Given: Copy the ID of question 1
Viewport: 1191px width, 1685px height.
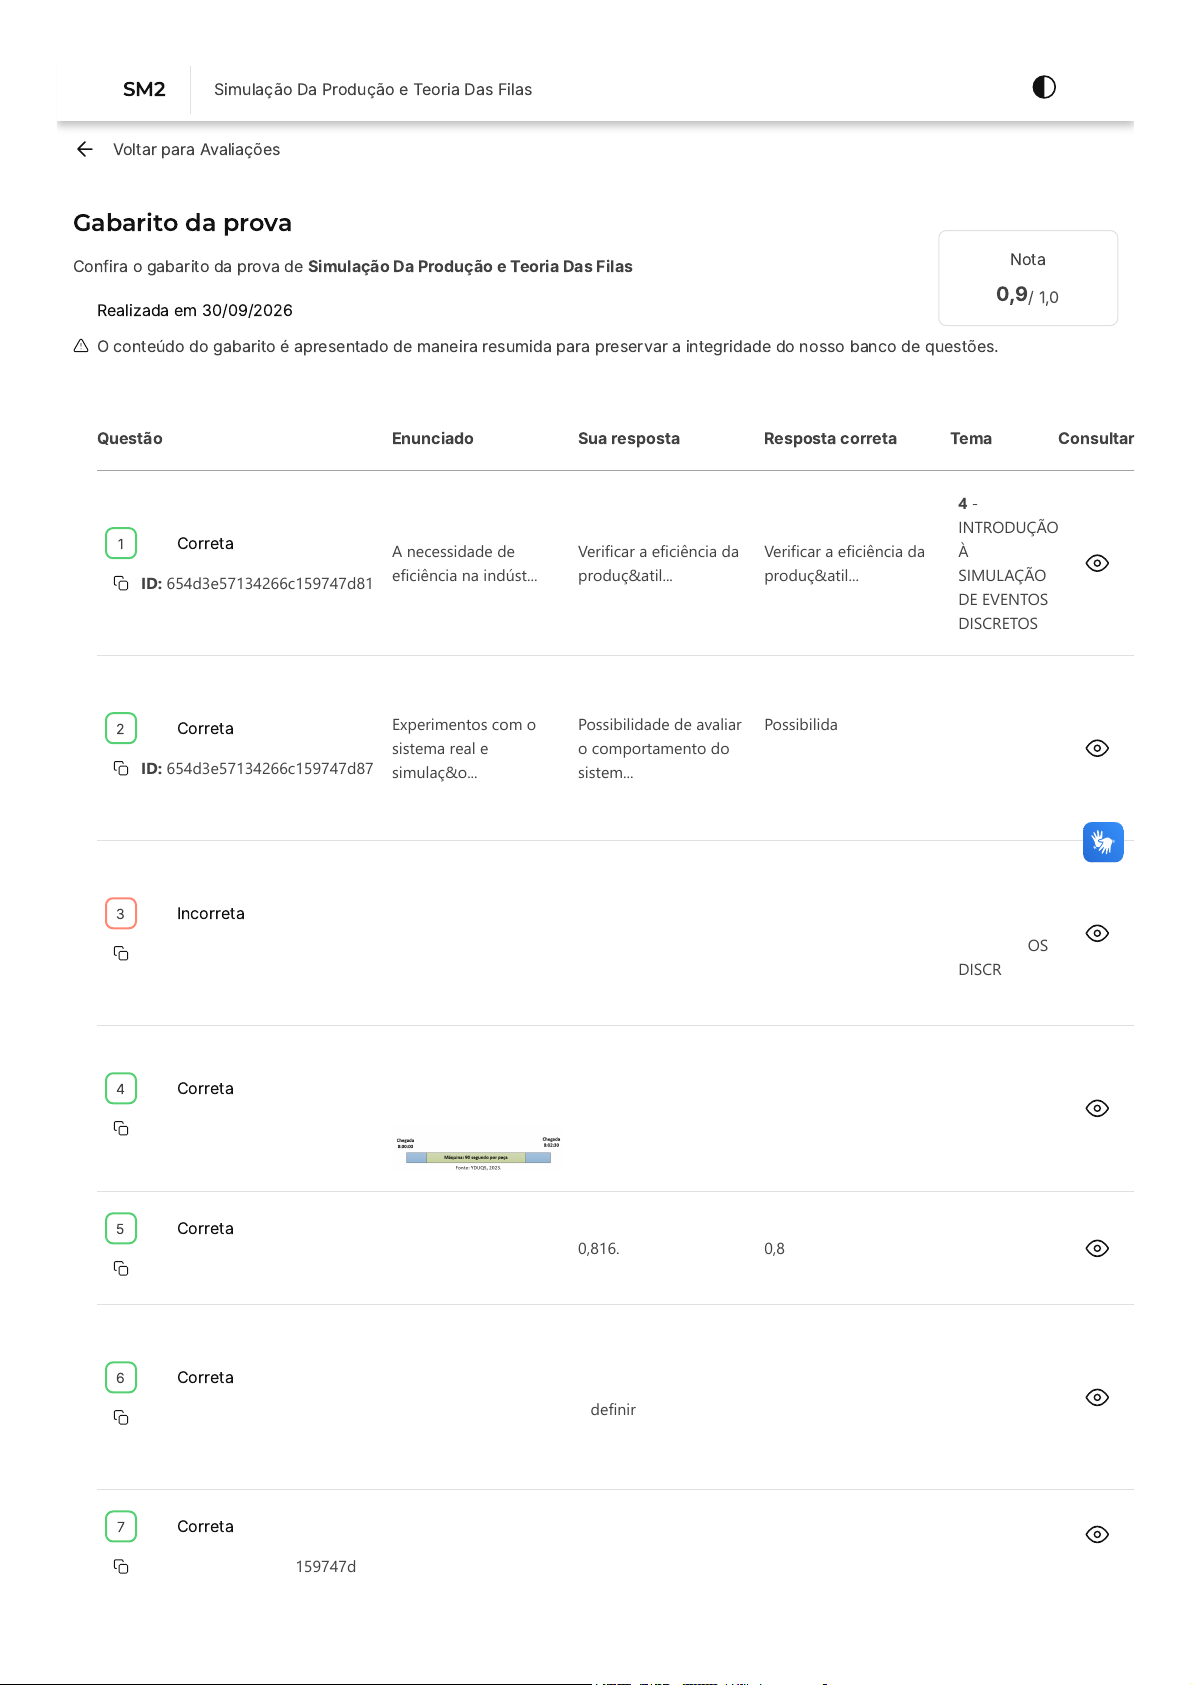Looking at the screenshot, I should [x=121, y=583].
